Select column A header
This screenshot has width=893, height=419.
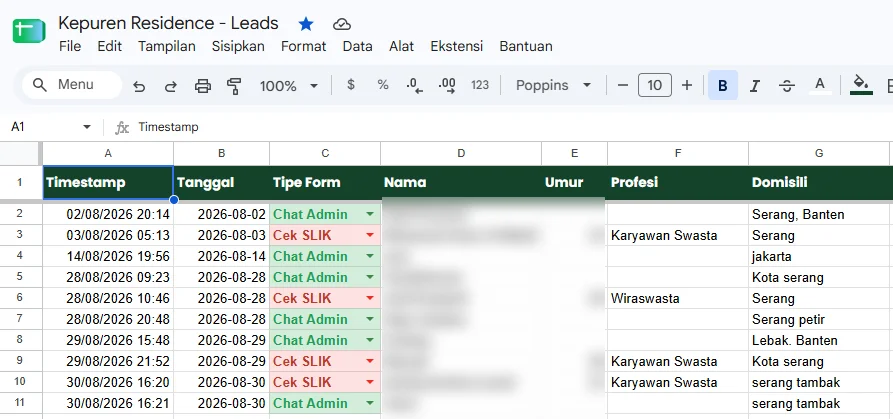pos(108,153)
